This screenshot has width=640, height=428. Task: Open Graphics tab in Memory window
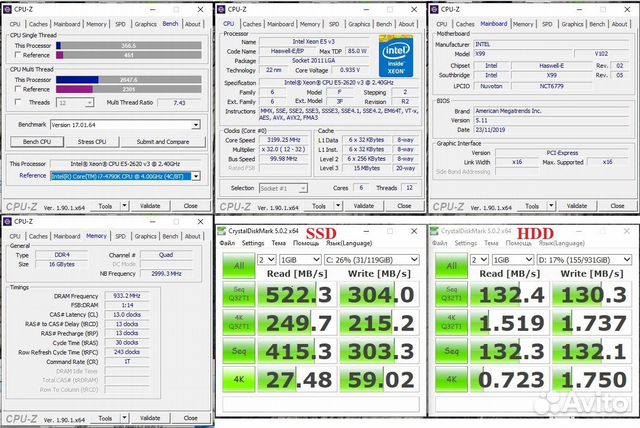pos(146,236)
